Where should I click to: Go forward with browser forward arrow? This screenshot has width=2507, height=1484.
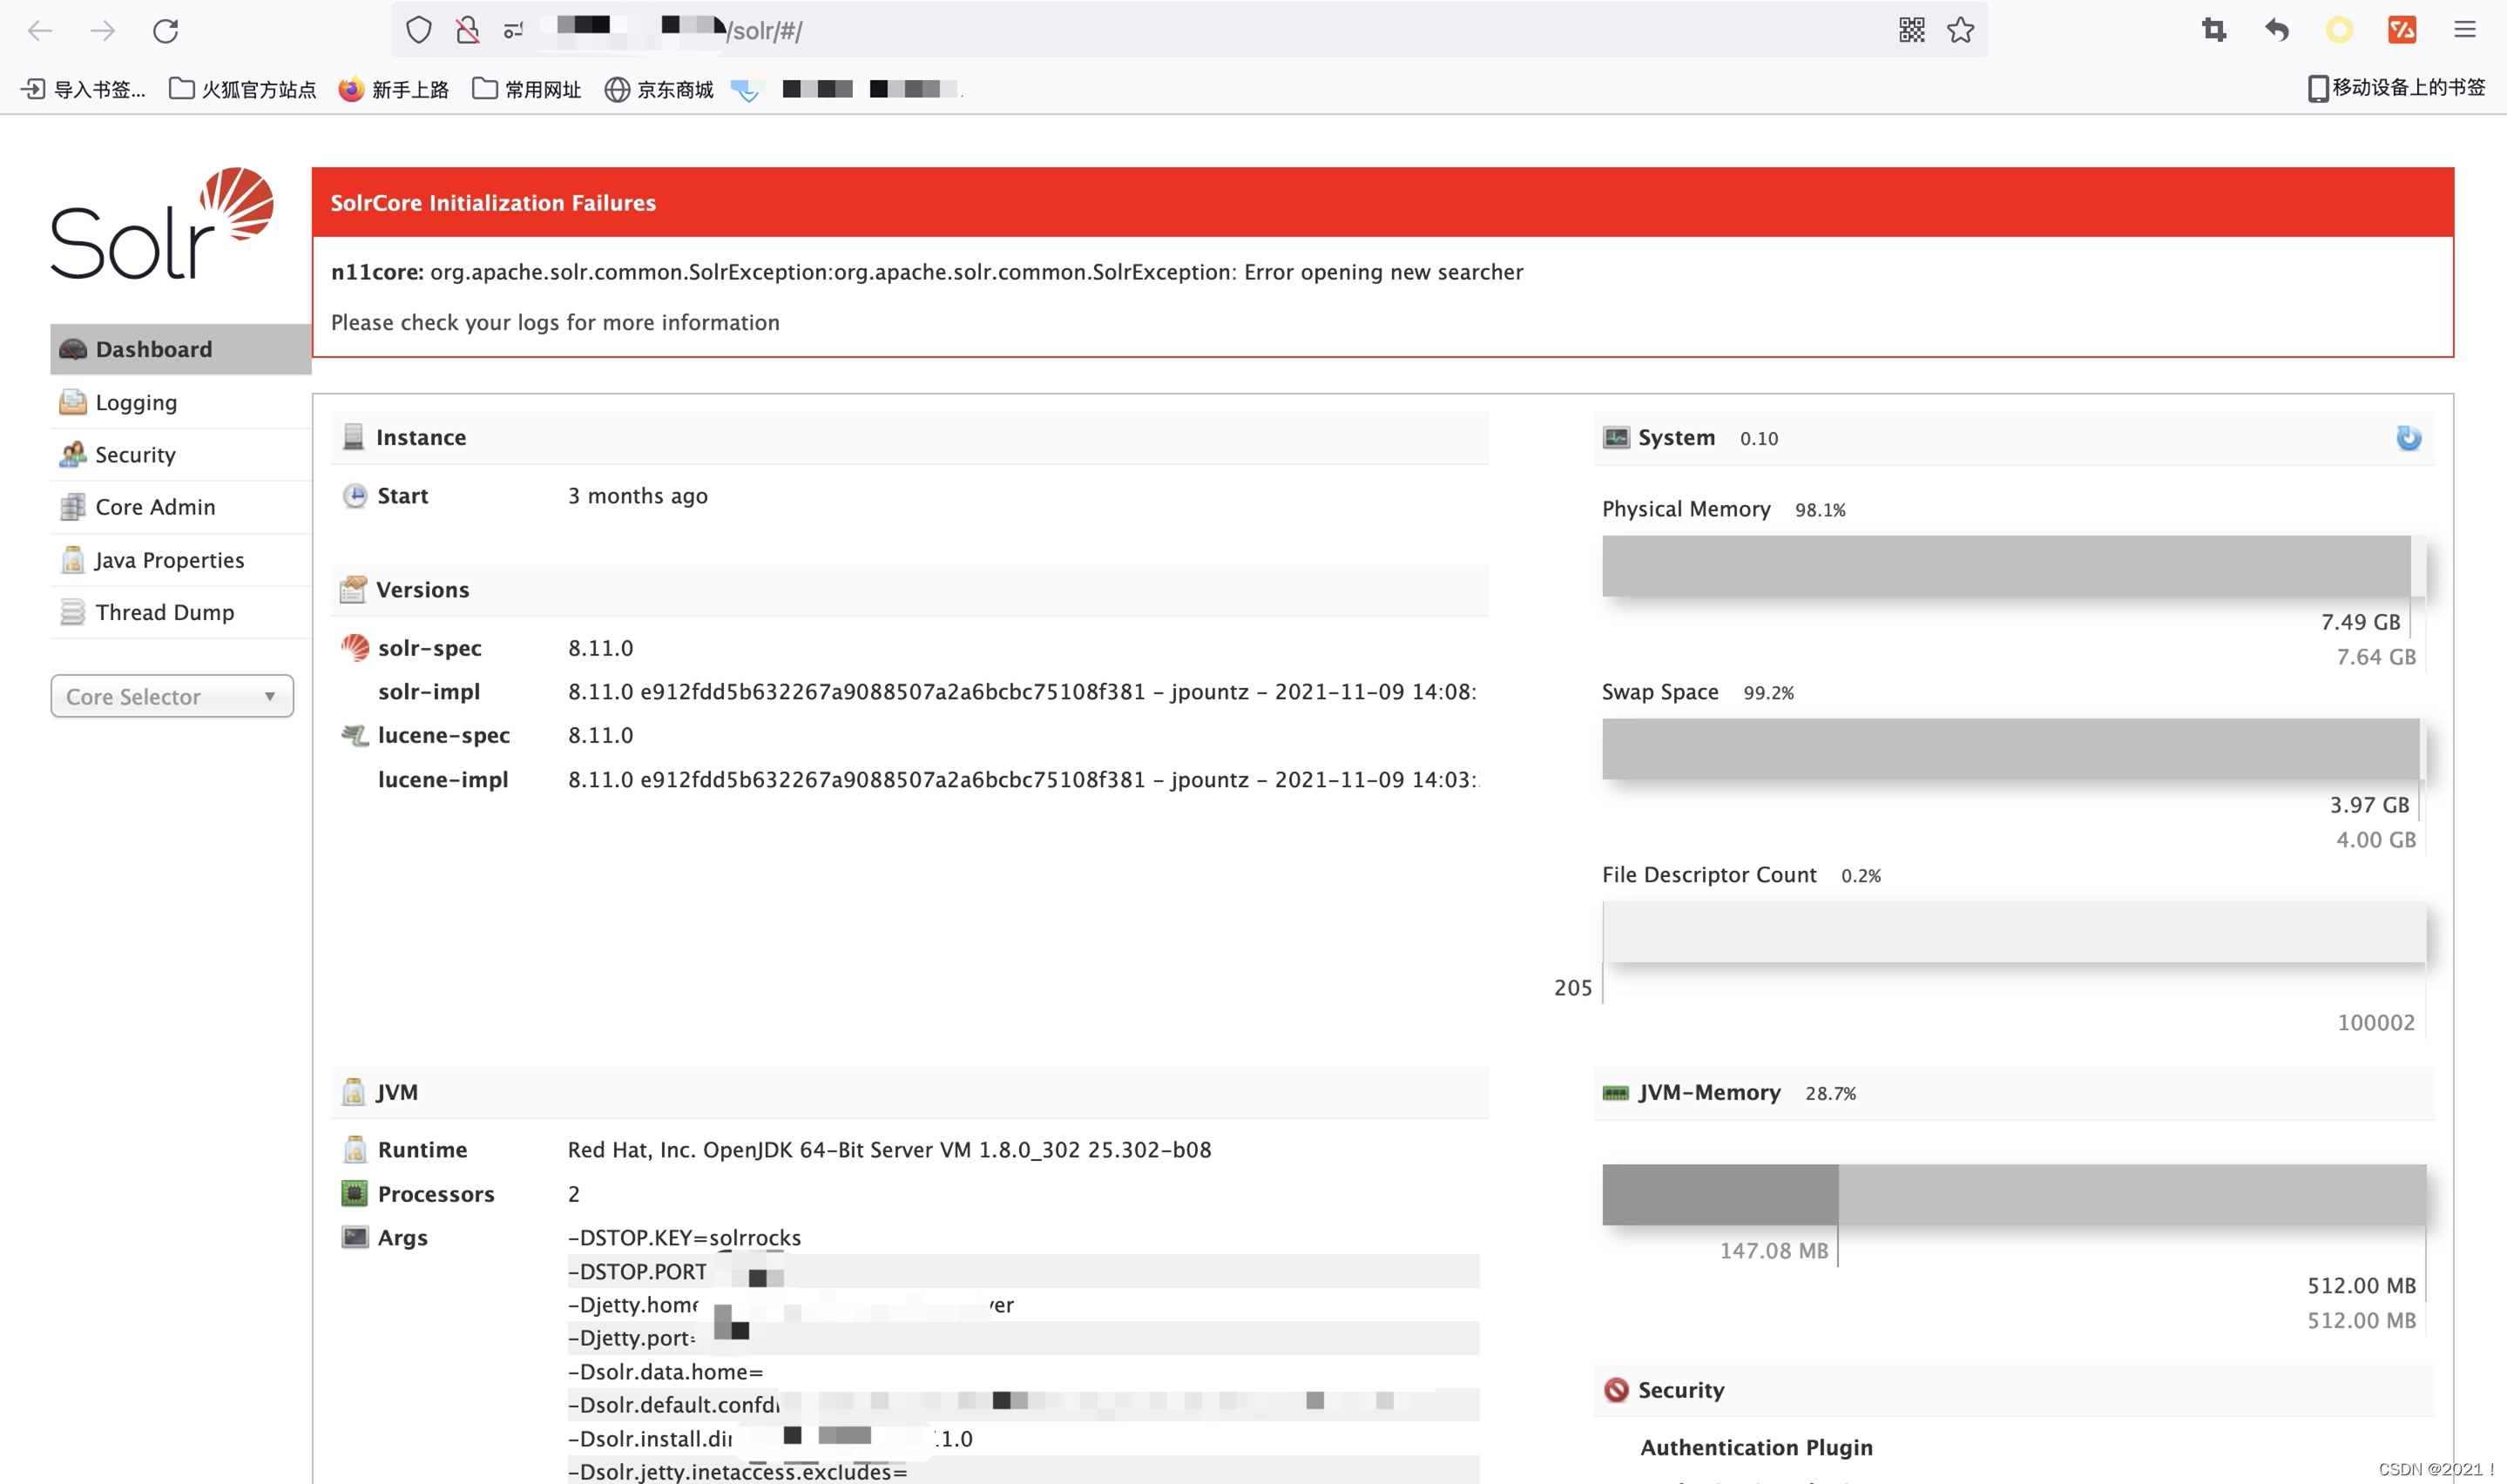click(103, 31)
